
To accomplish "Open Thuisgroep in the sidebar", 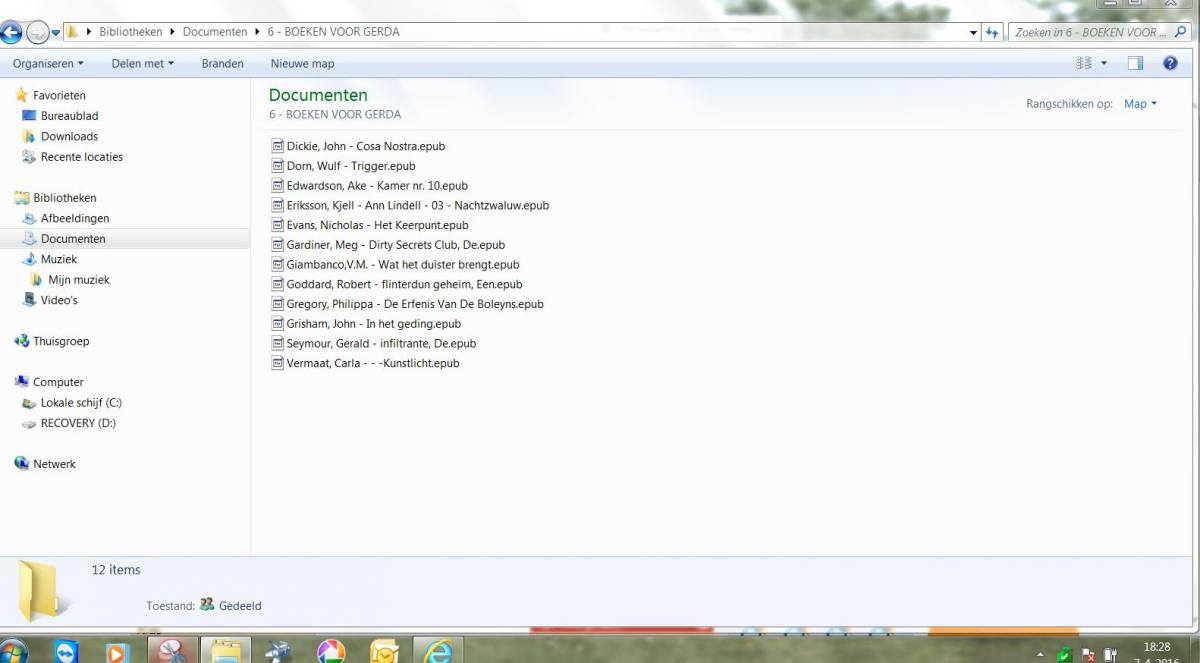I will 61,341.
